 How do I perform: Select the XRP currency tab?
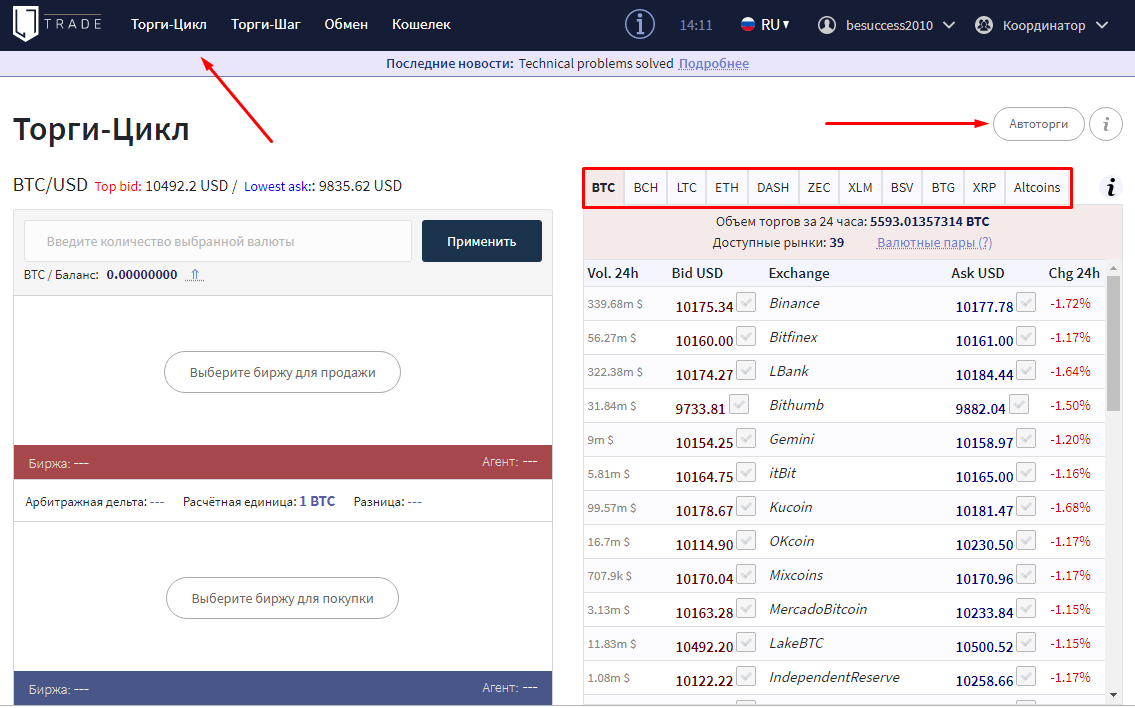click(984, 187)
